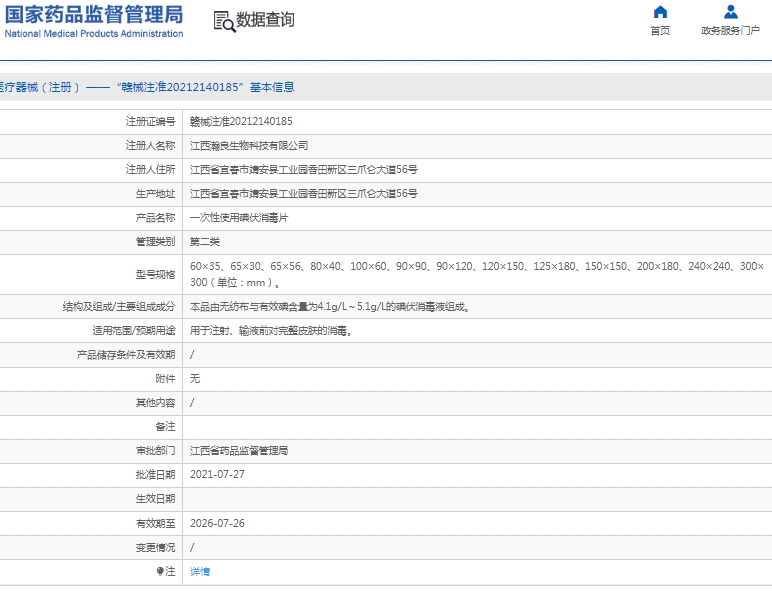Screen dimensions: 772x591
Task: Open the 详情 details link
Action: tap(200, 571)
